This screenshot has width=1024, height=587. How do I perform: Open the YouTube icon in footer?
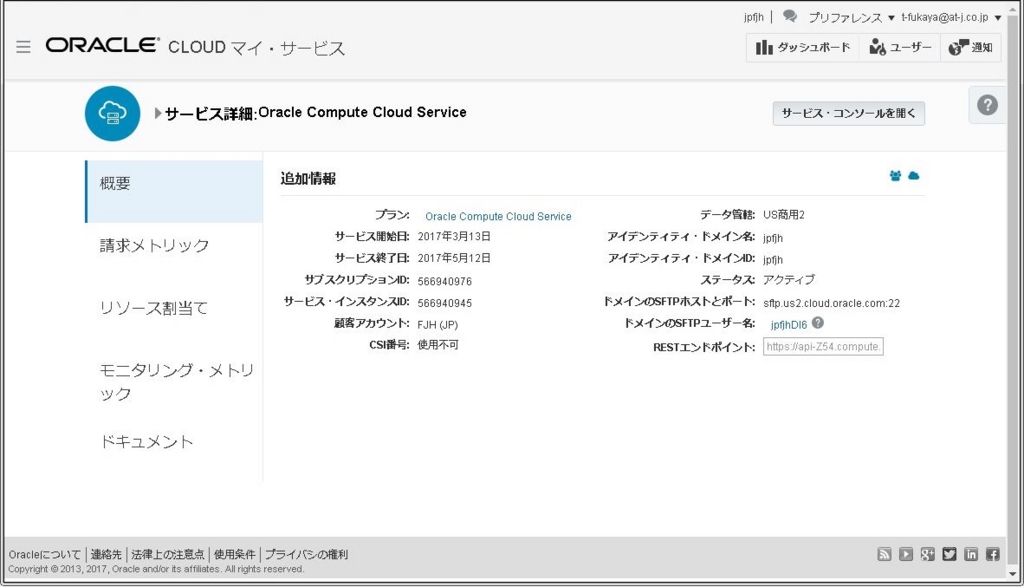pyautogui.click(x=906, y=554)
